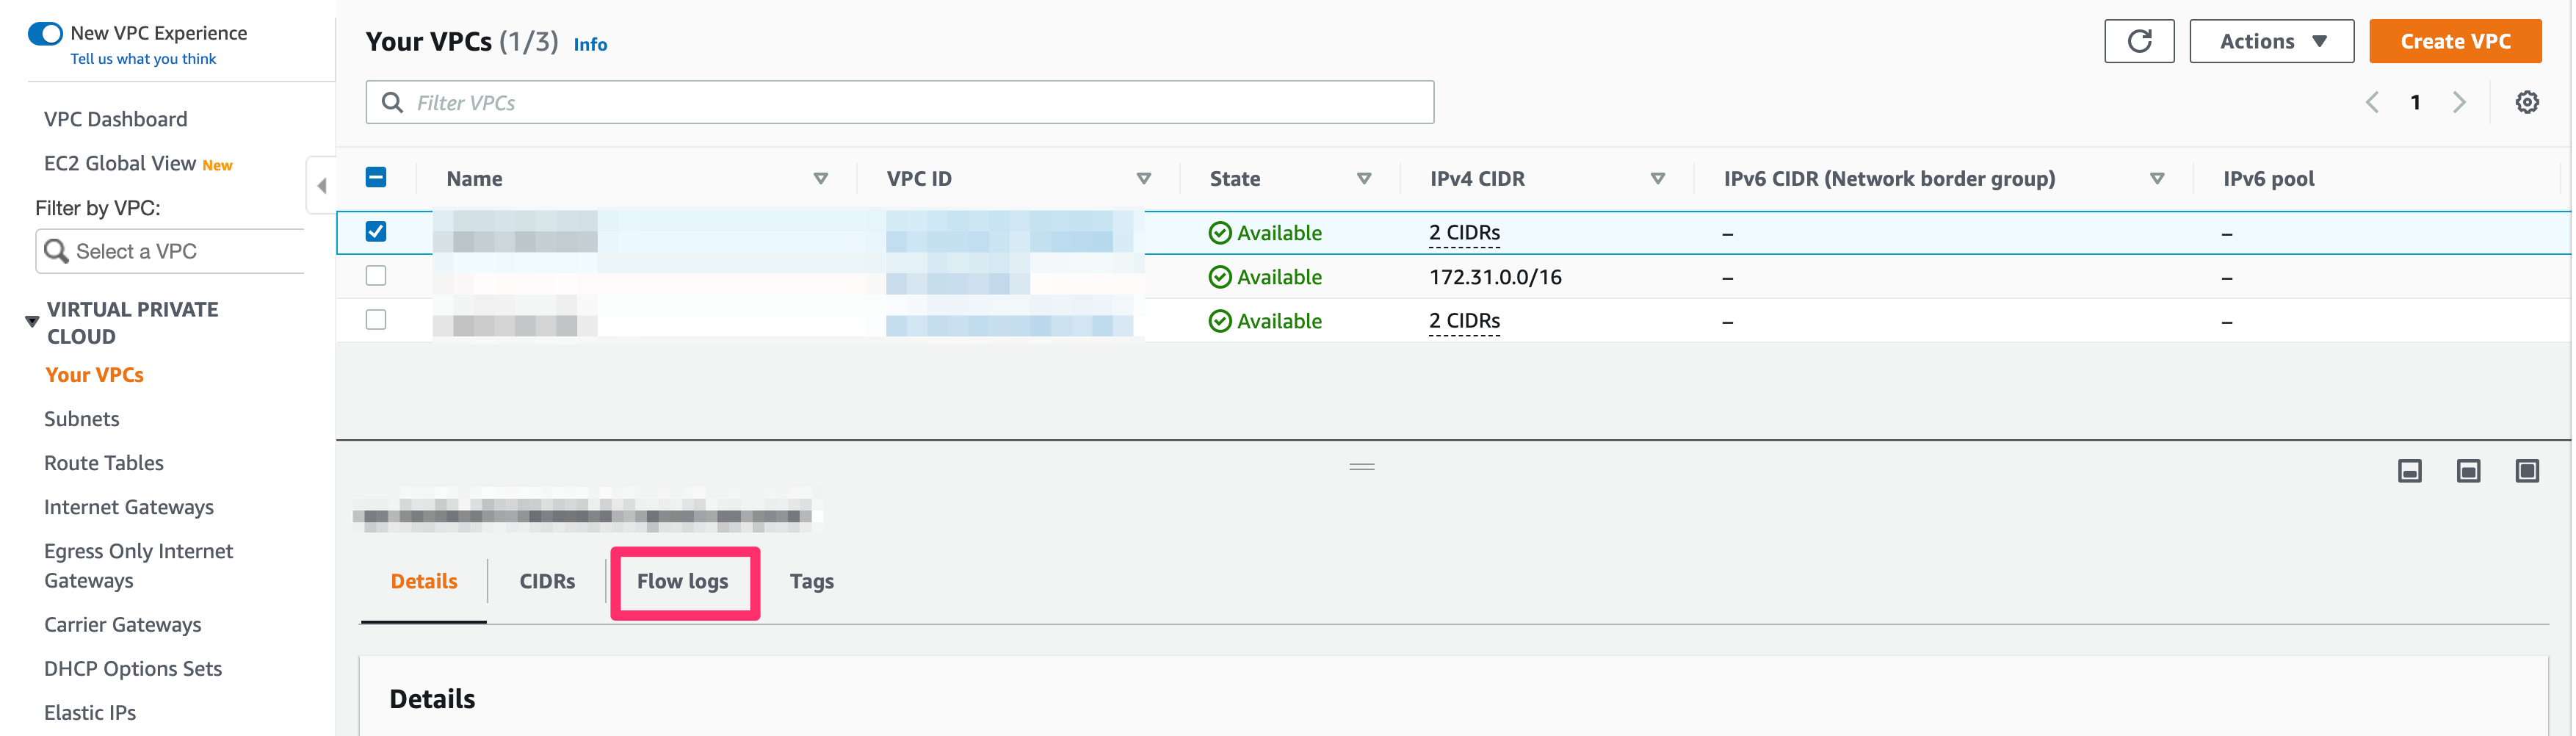Open table preferences gear icon
Viewport: 2576px width, 736px height.
(x=2526, y=102)
